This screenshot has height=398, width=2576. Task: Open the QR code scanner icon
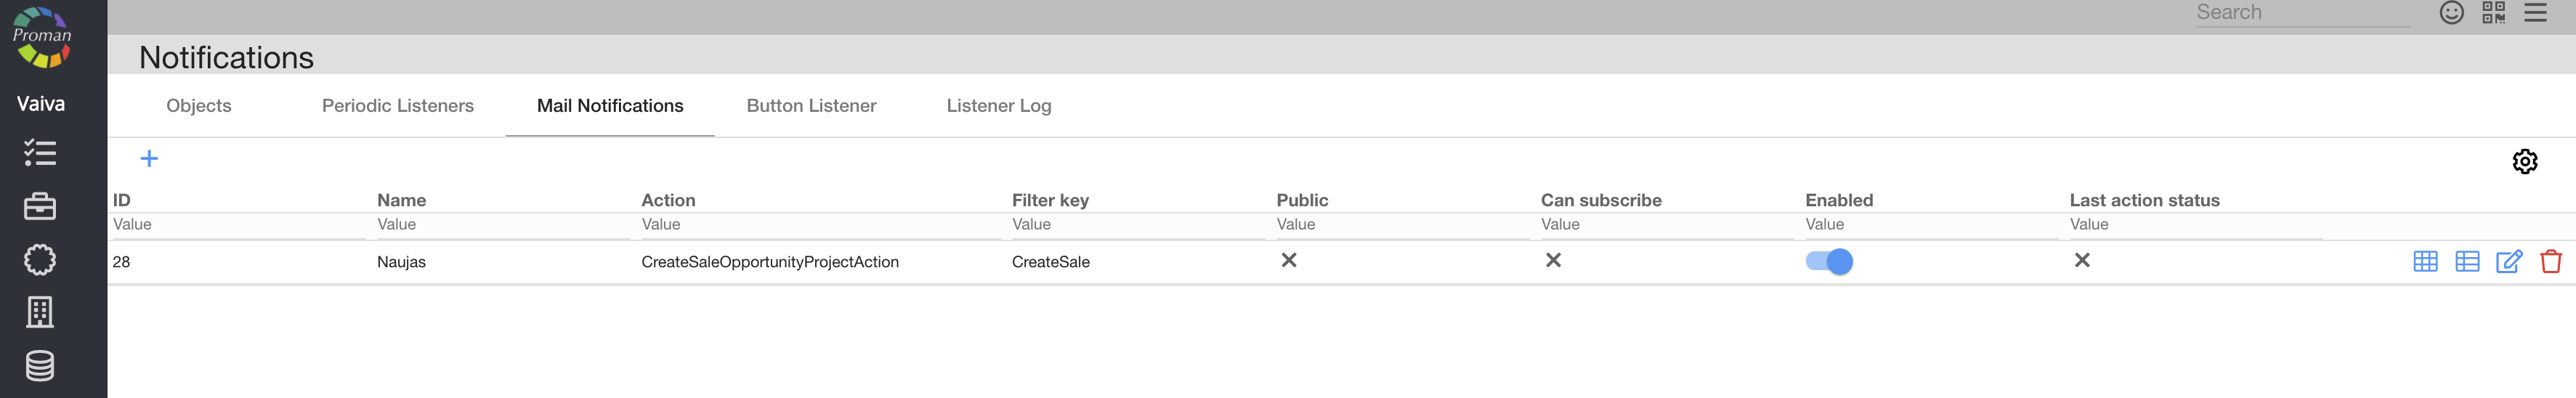pos(2493,13)
